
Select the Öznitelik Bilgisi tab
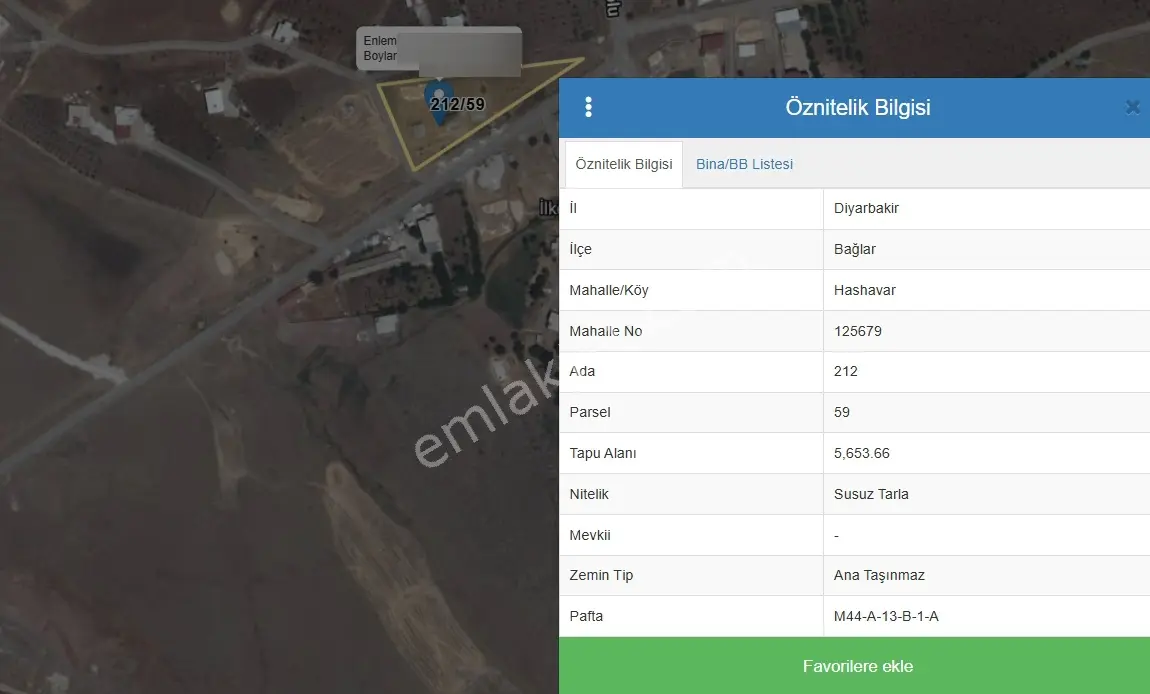pos(624,164)
